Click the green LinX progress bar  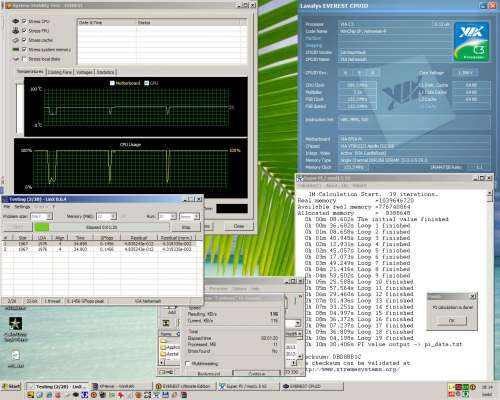(42, 227)
